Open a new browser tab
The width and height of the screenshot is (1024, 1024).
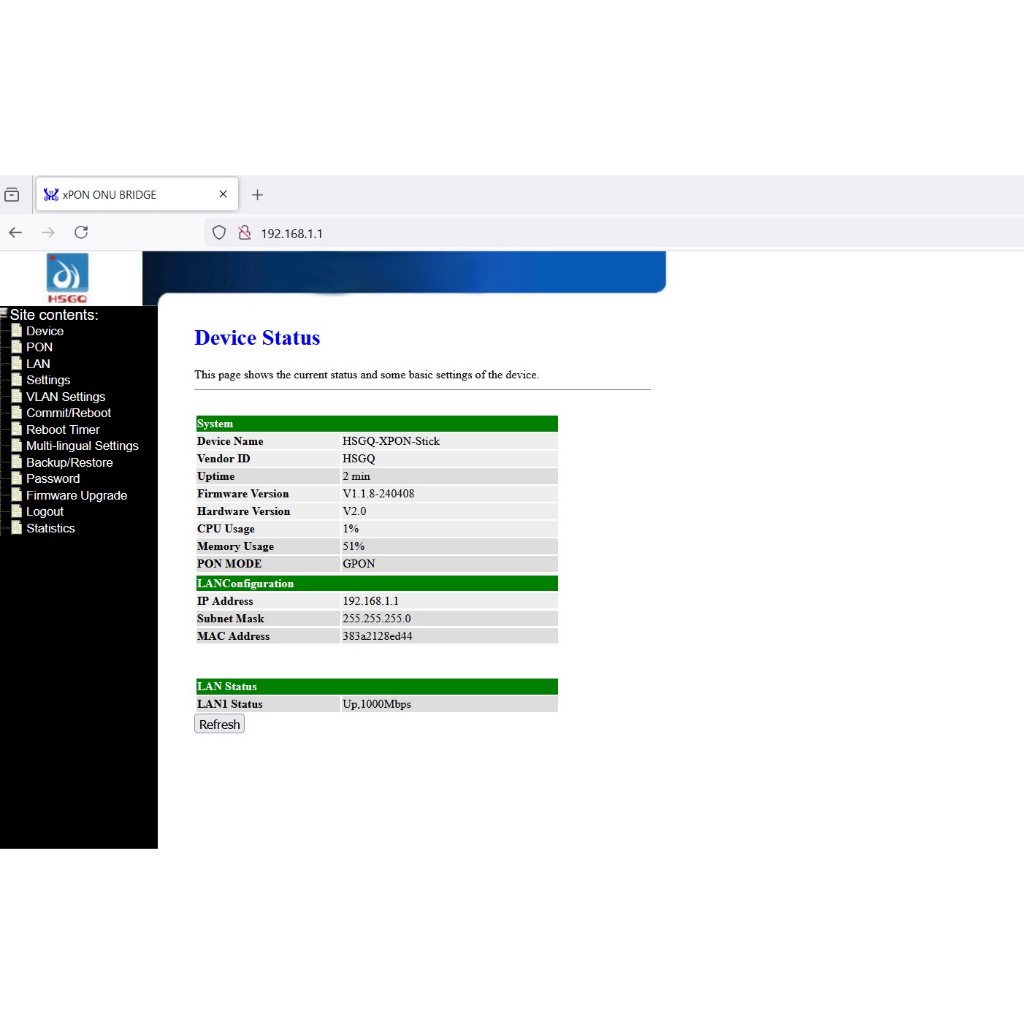(257, 195)
